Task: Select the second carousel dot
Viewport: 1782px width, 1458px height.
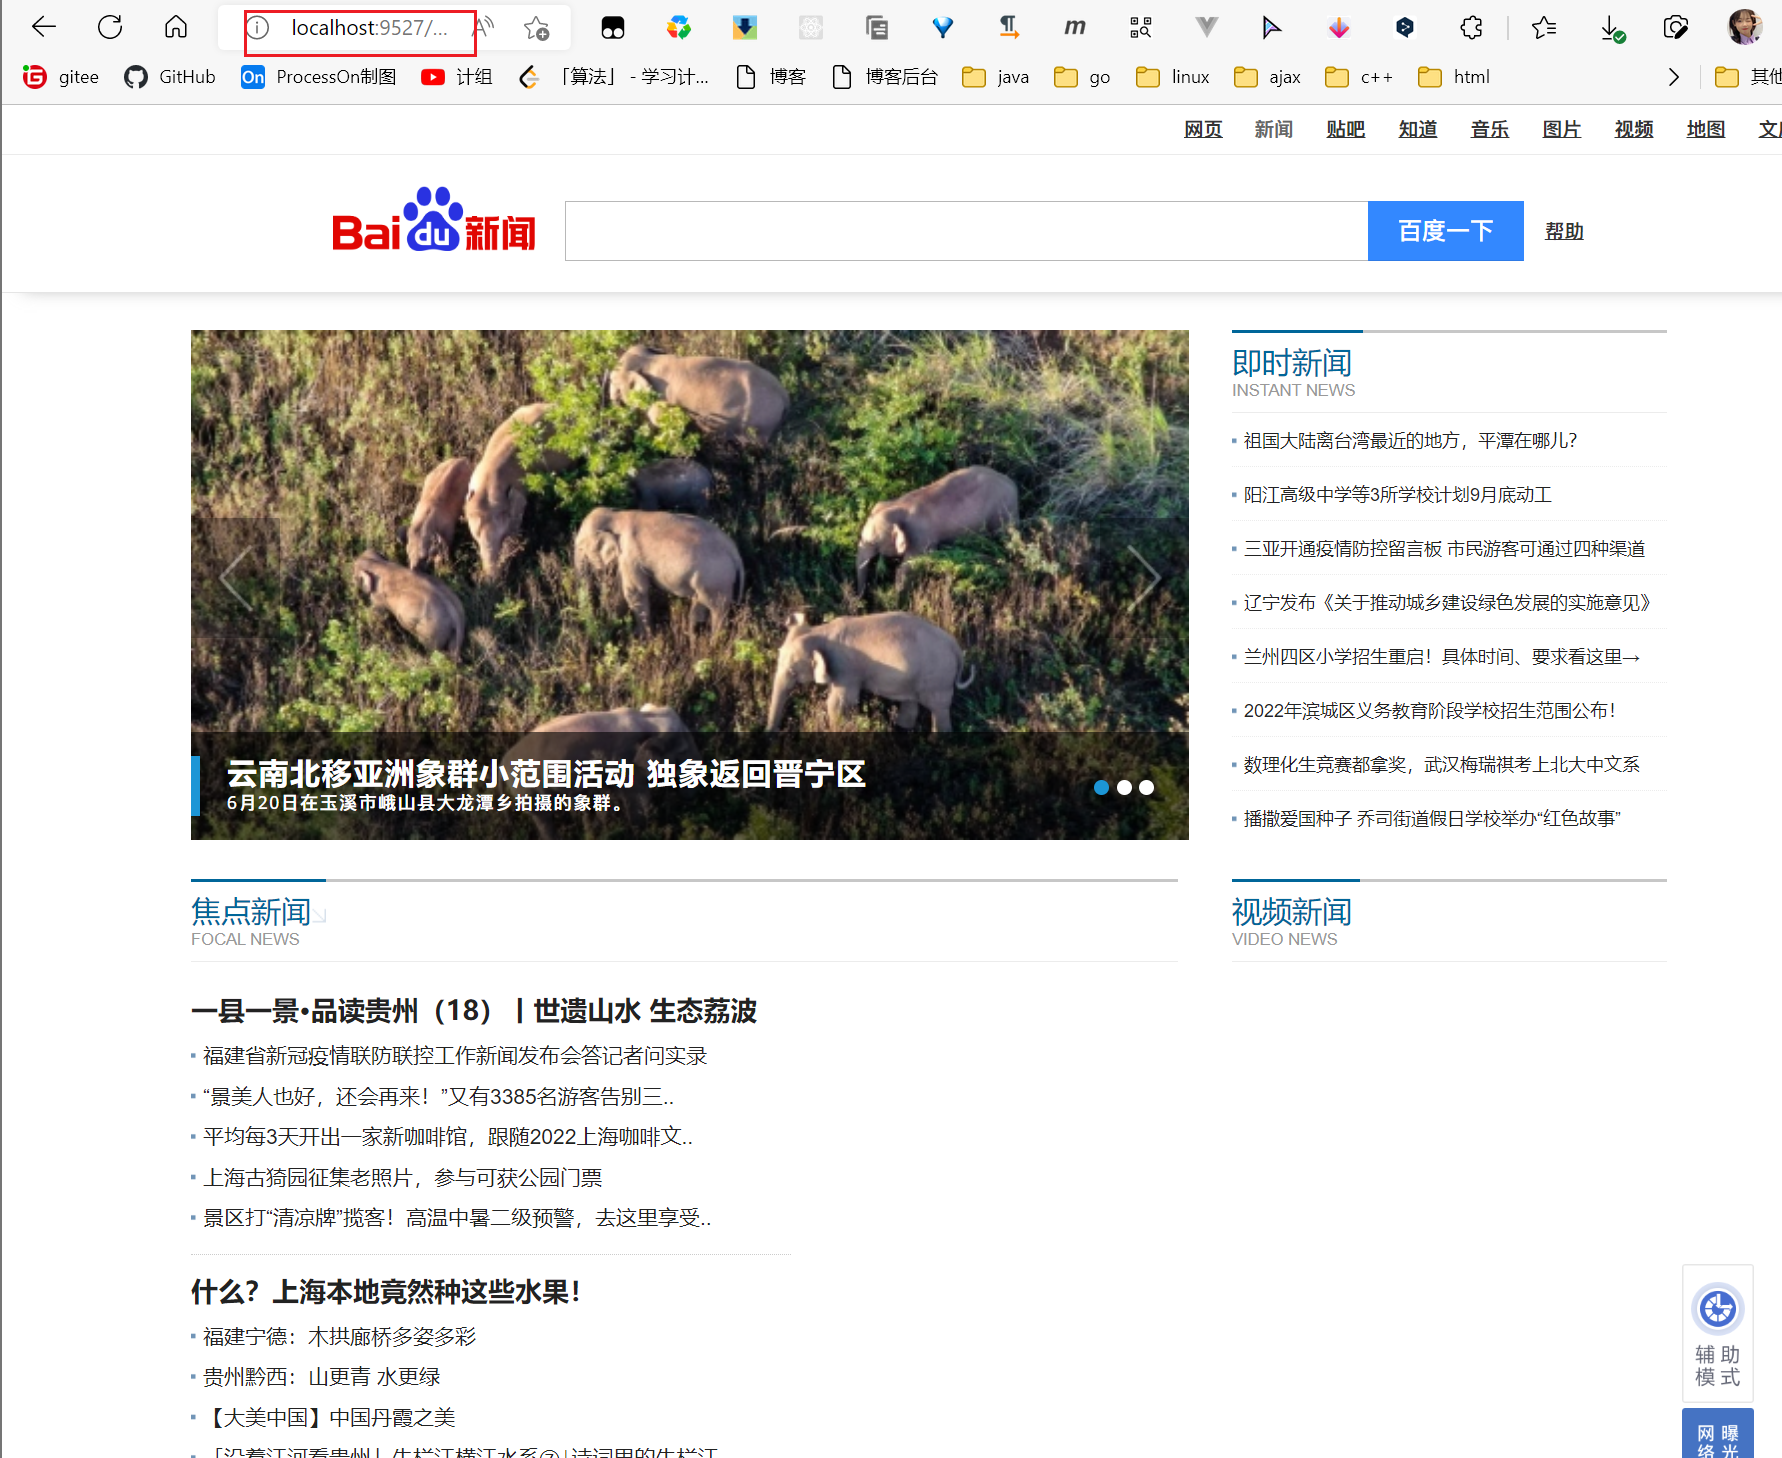Action: pyautogui.click(x=1124, y=788)
